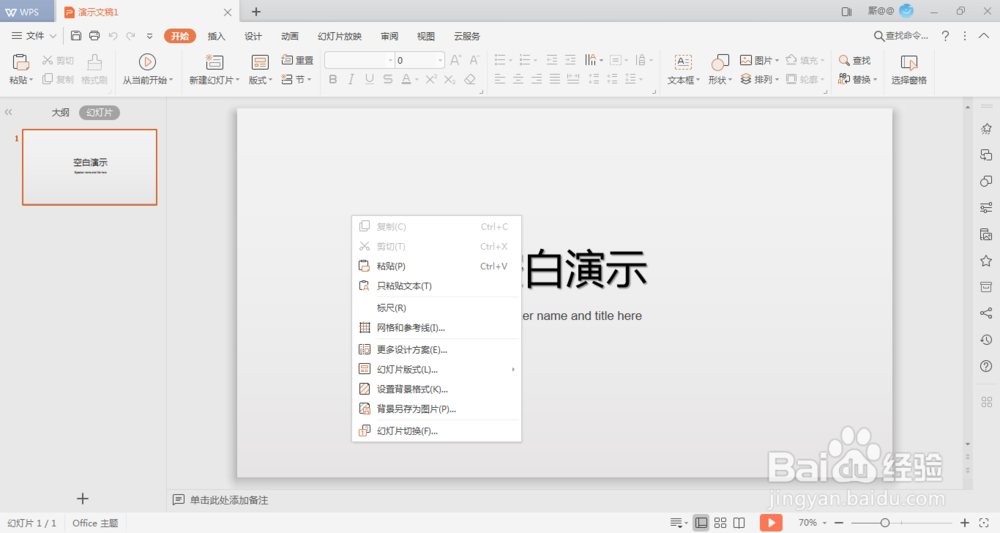Expand the File (文件) menu dropdown

coord(34,36)
